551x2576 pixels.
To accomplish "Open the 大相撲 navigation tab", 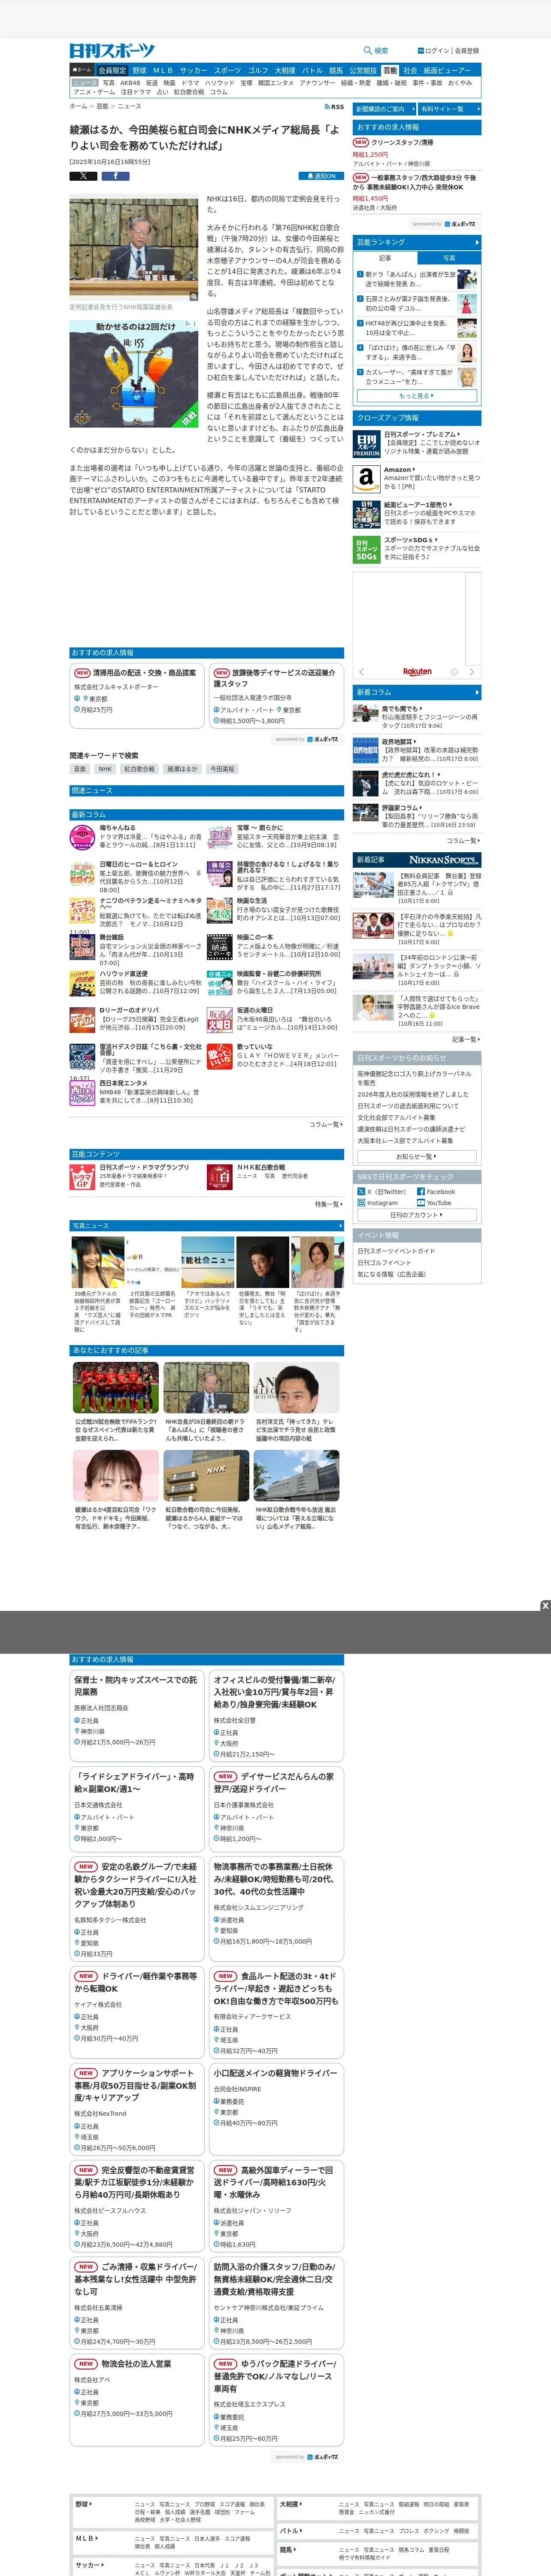I will coord(285,71).
